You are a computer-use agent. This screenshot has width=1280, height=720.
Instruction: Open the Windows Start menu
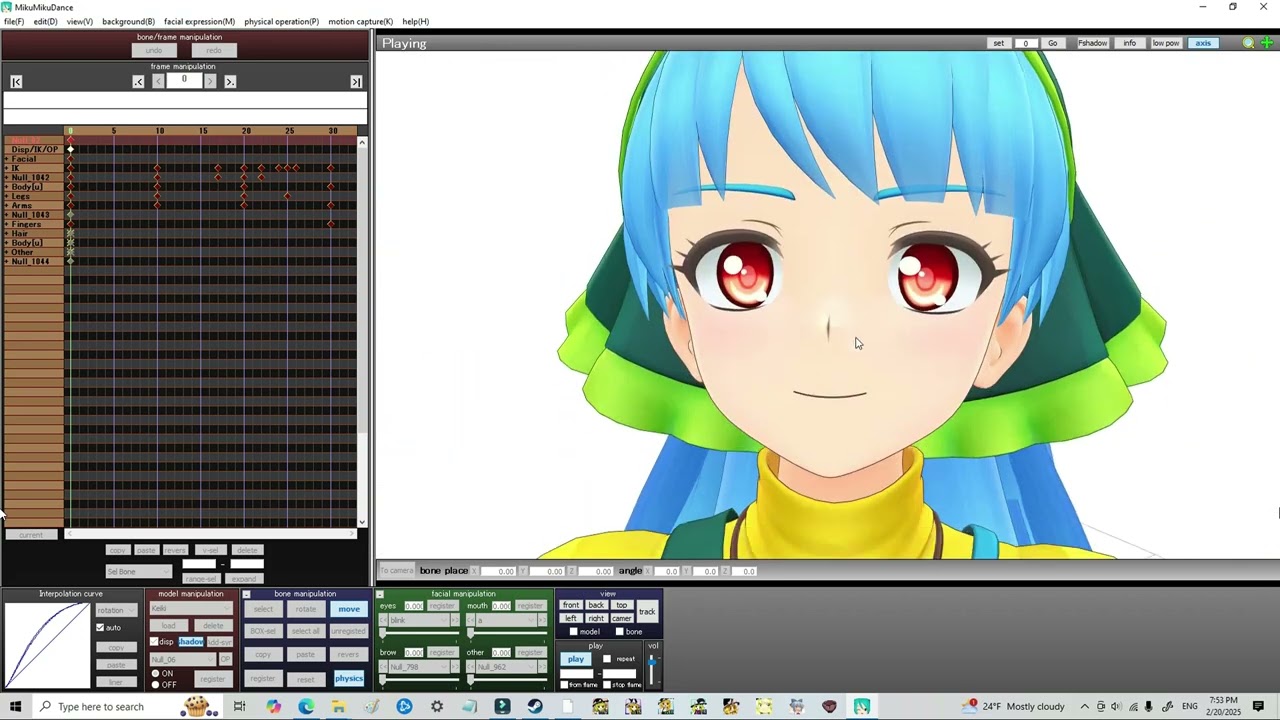click(x=15, y=707)
